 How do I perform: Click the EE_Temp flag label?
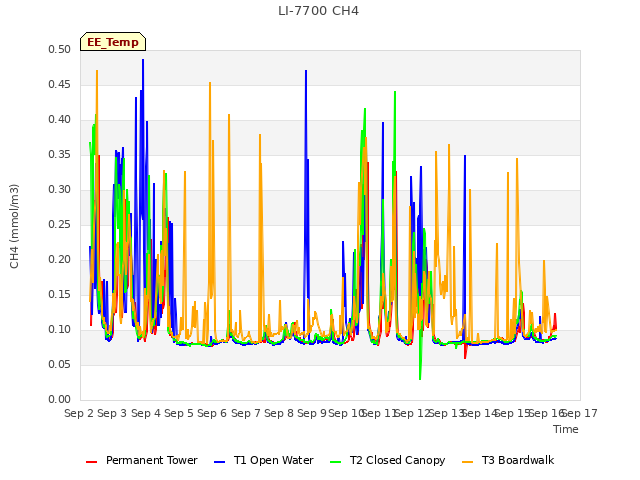pos(113,42)
